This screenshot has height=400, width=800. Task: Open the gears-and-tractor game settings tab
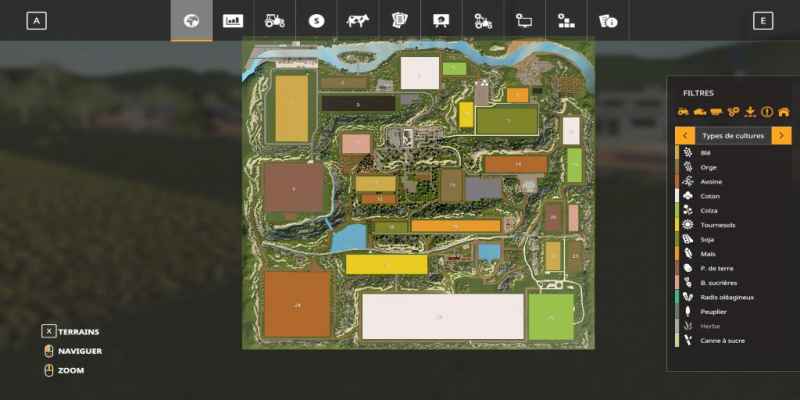coord(483,20)
